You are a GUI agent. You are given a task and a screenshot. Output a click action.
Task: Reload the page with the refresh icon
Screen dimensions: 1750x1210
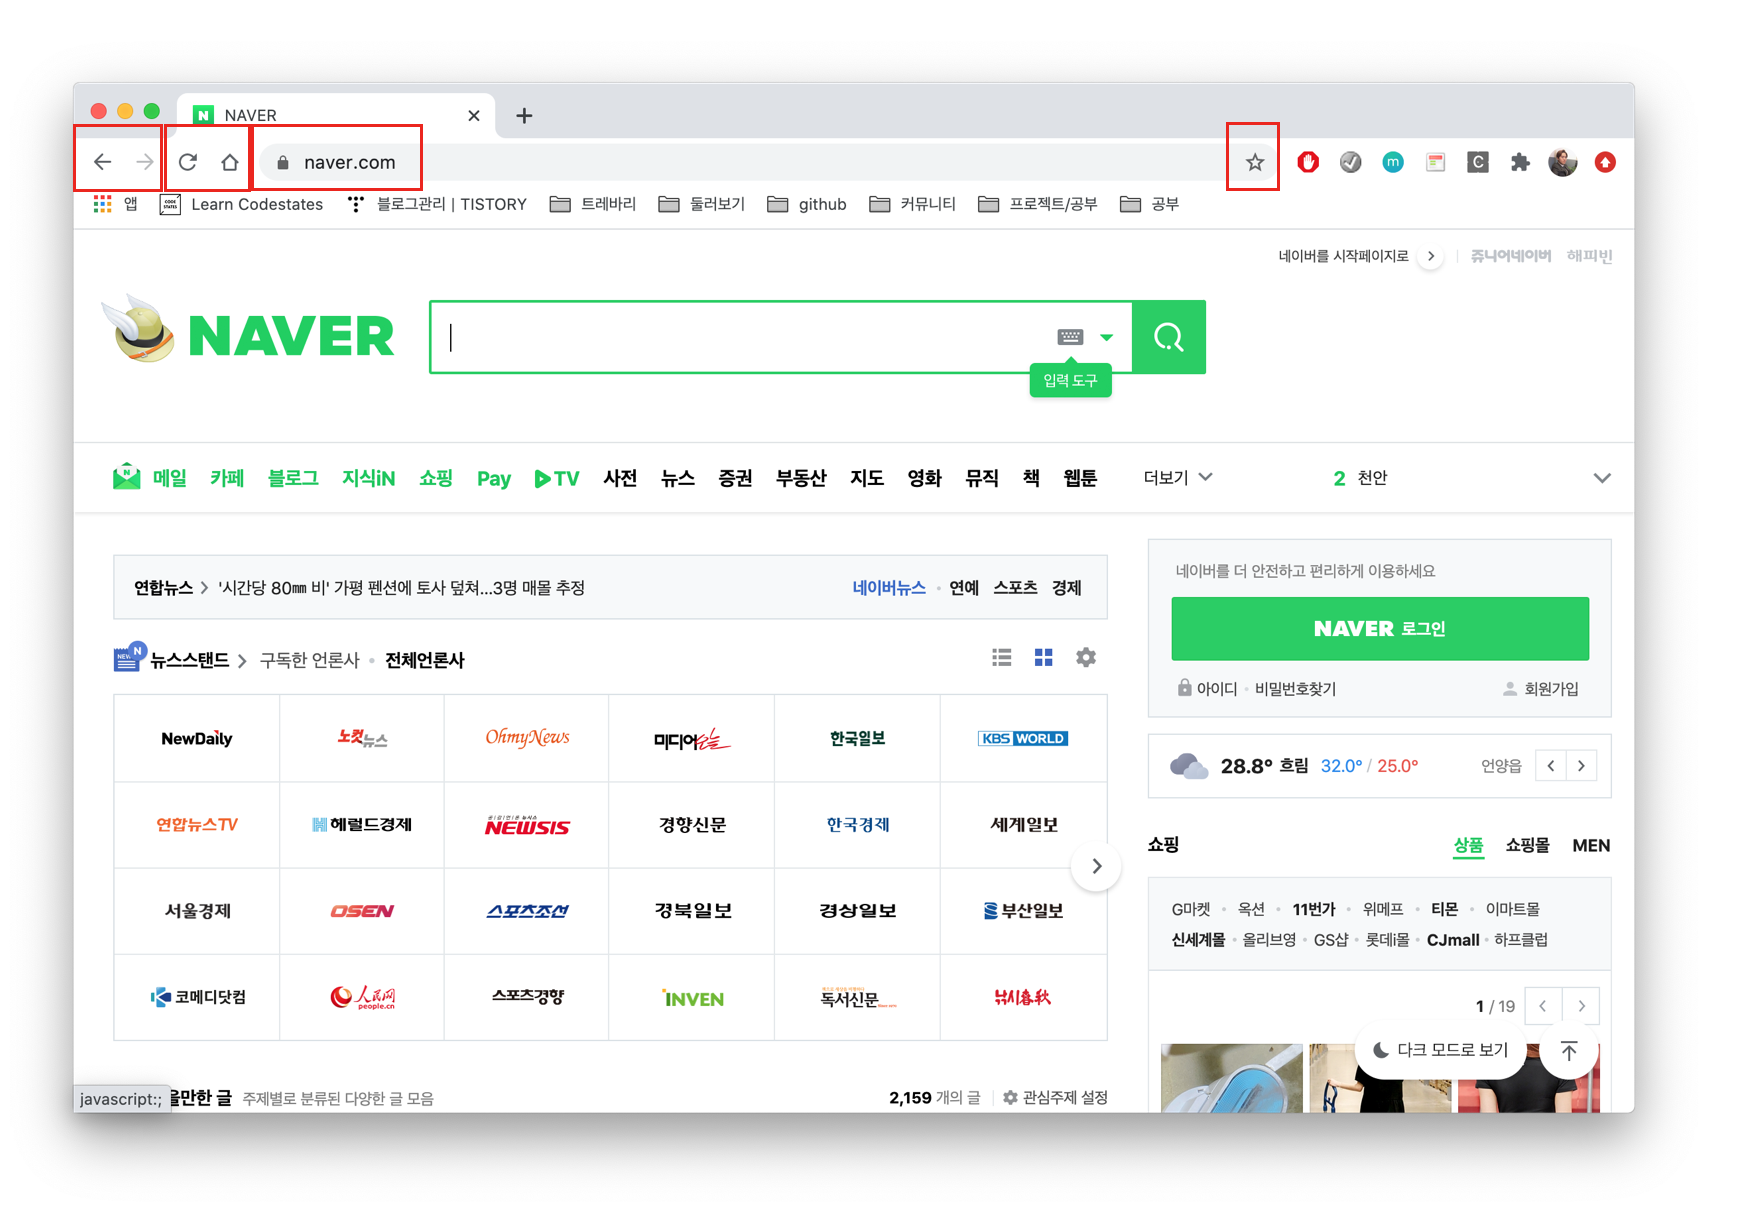coord(188,162)
